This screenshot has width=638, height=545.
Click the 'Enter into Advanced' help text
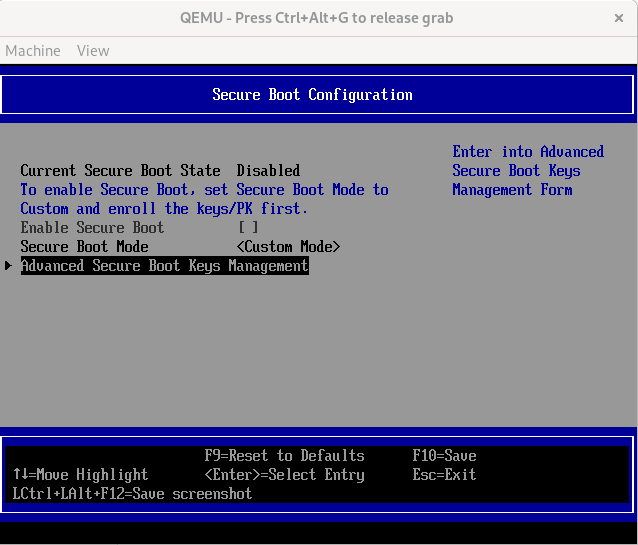point(528,152)
